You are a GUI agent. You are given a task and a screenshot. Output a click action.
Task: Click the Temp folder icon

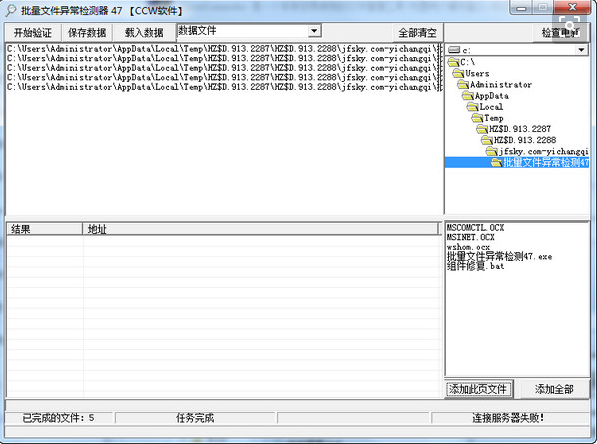[x=477, y=118]
